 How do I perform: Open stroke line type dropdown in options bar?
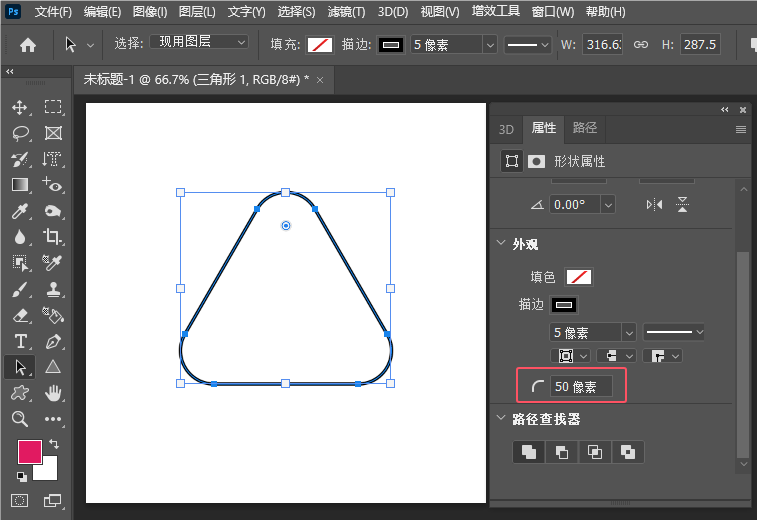(527, 45)
